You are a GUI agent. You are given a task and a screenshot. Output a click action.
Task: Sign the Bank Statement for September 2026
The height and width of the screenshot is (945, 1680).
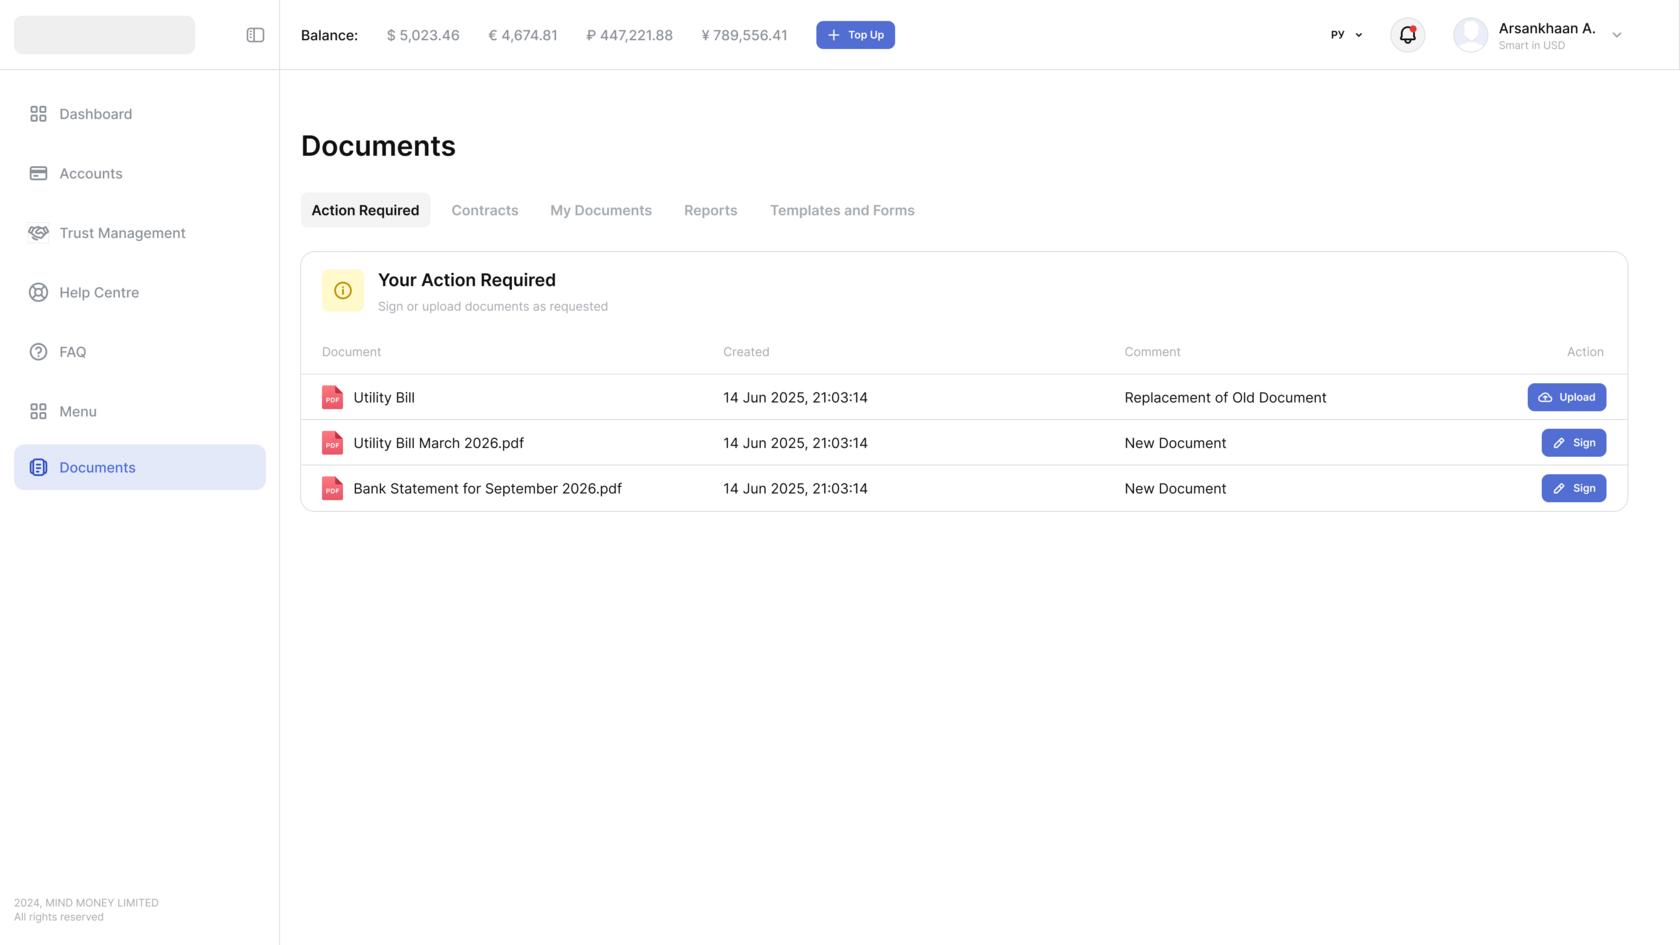(1573, 488)
